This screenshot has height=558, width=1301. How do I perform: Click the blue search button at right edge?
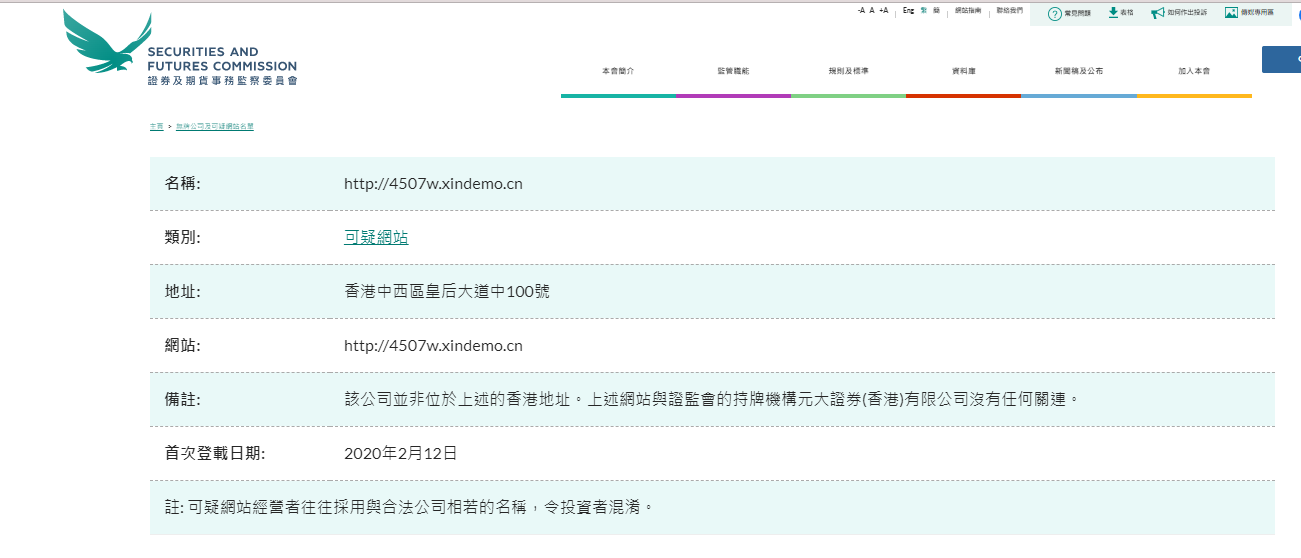coord(1282,59)
